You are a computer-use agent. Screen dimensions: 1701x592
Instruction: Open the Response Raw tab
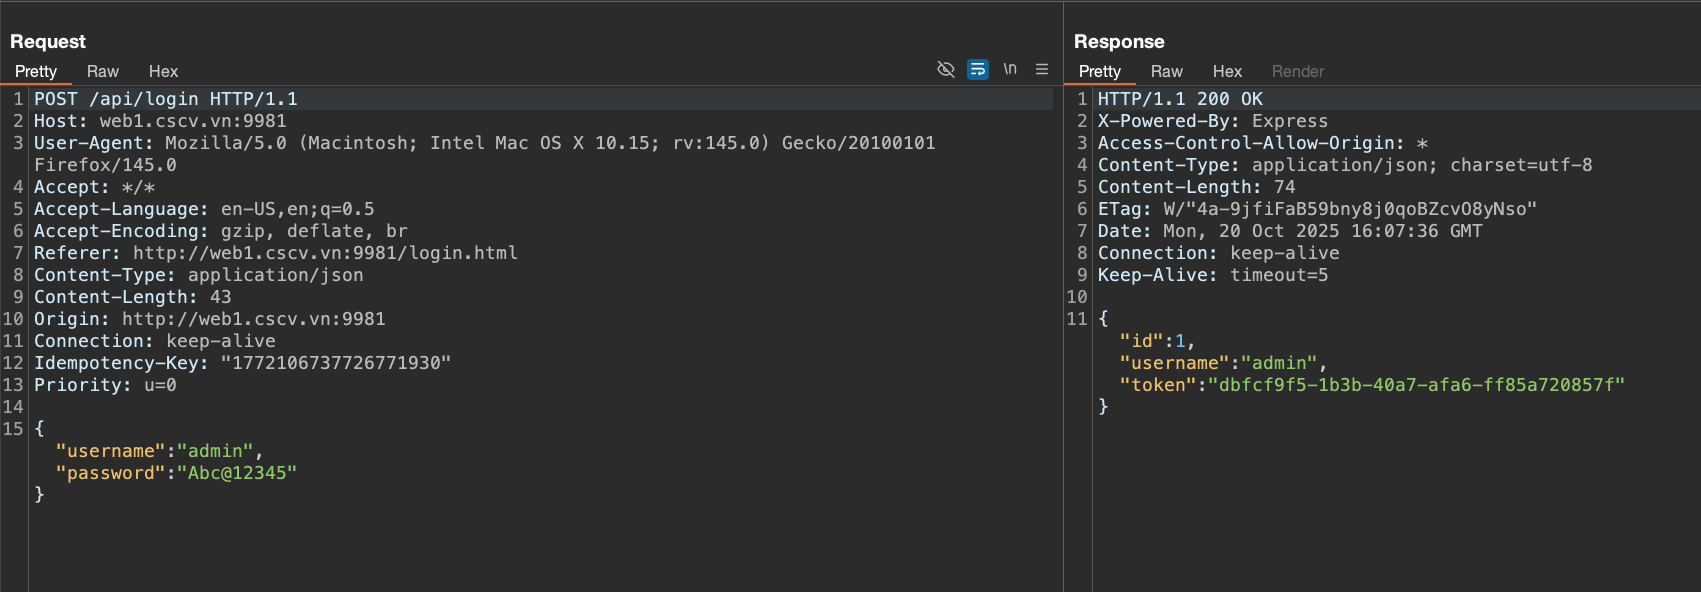click(1166, 71)
